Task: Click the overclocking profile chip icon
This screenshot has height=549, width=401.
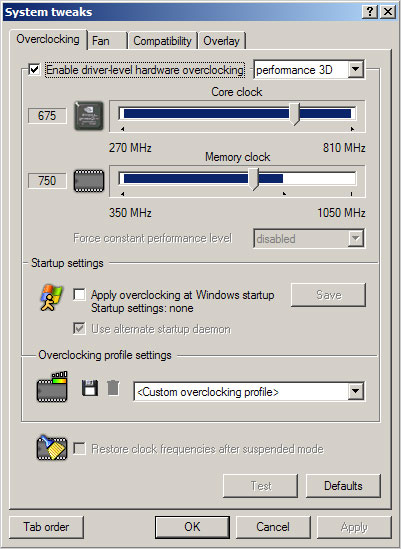Action: (x=52, y=387)
